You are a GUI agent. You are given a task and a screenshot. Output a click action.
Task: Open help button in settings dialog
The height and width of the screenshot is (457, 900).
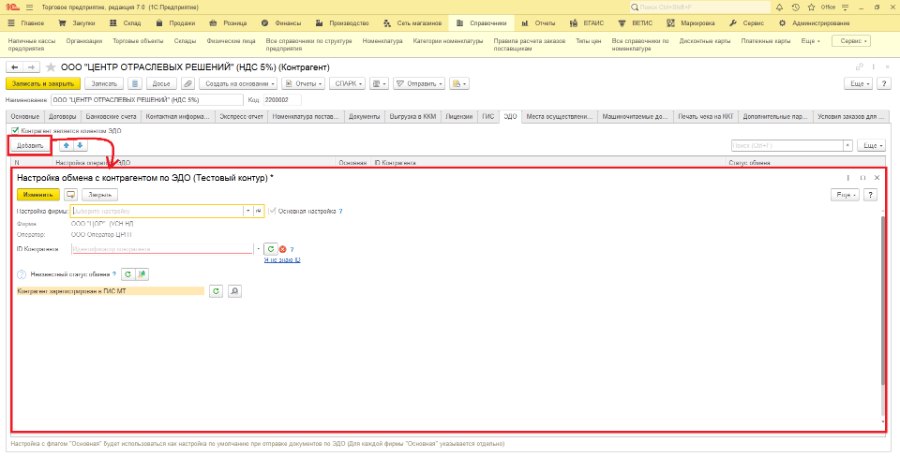pyautogui.click(x=871, y=195)
